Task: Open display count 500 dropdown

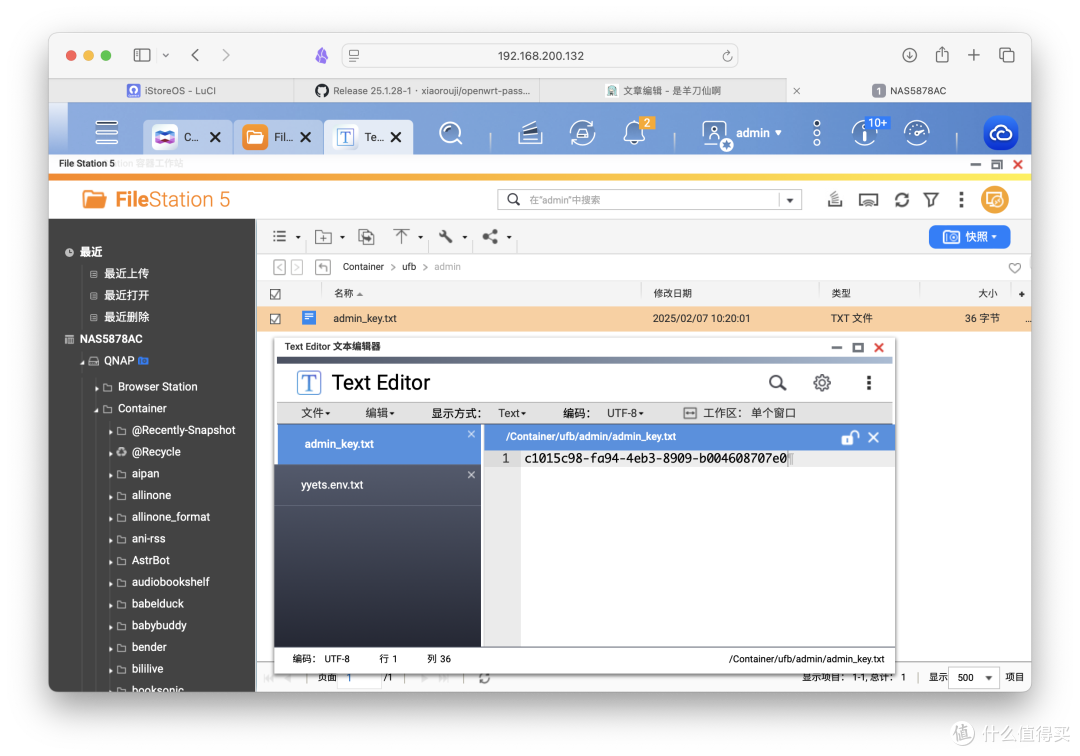Action: (973, 678)
